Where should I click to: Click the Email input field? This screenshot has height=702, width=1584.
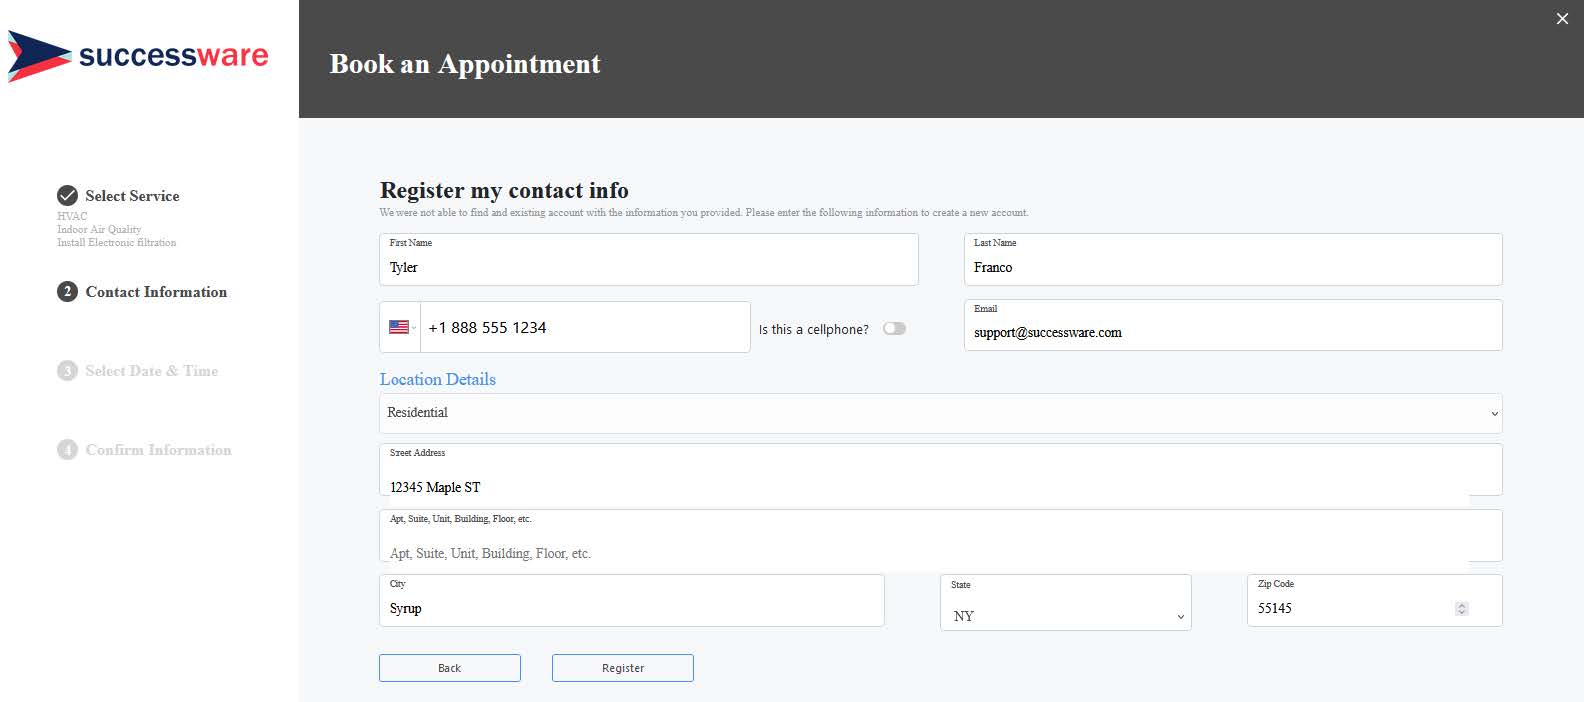(1233, 325)
